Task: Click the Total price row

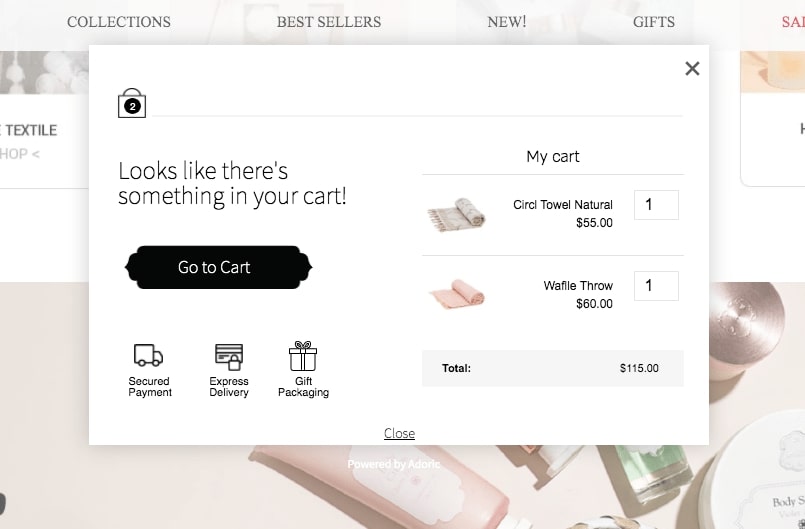Action: tap(553, 368)
